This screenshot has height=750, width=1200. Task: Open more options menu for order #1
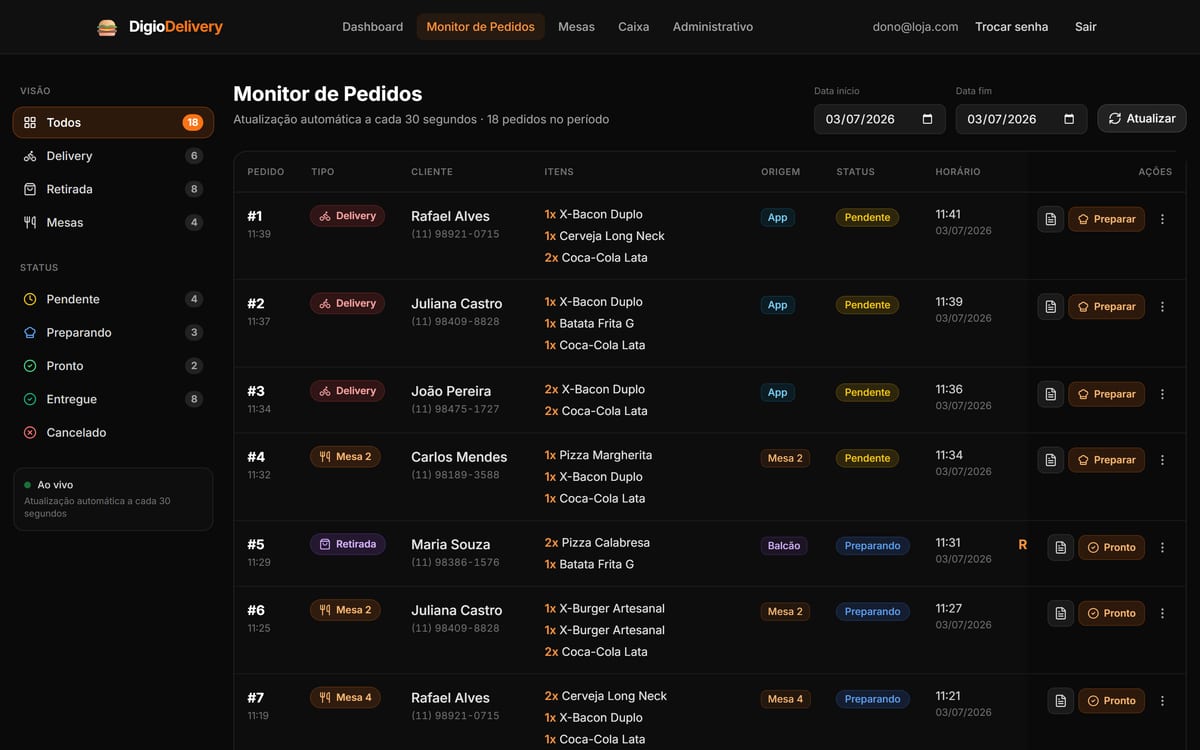pos(1162,219)
